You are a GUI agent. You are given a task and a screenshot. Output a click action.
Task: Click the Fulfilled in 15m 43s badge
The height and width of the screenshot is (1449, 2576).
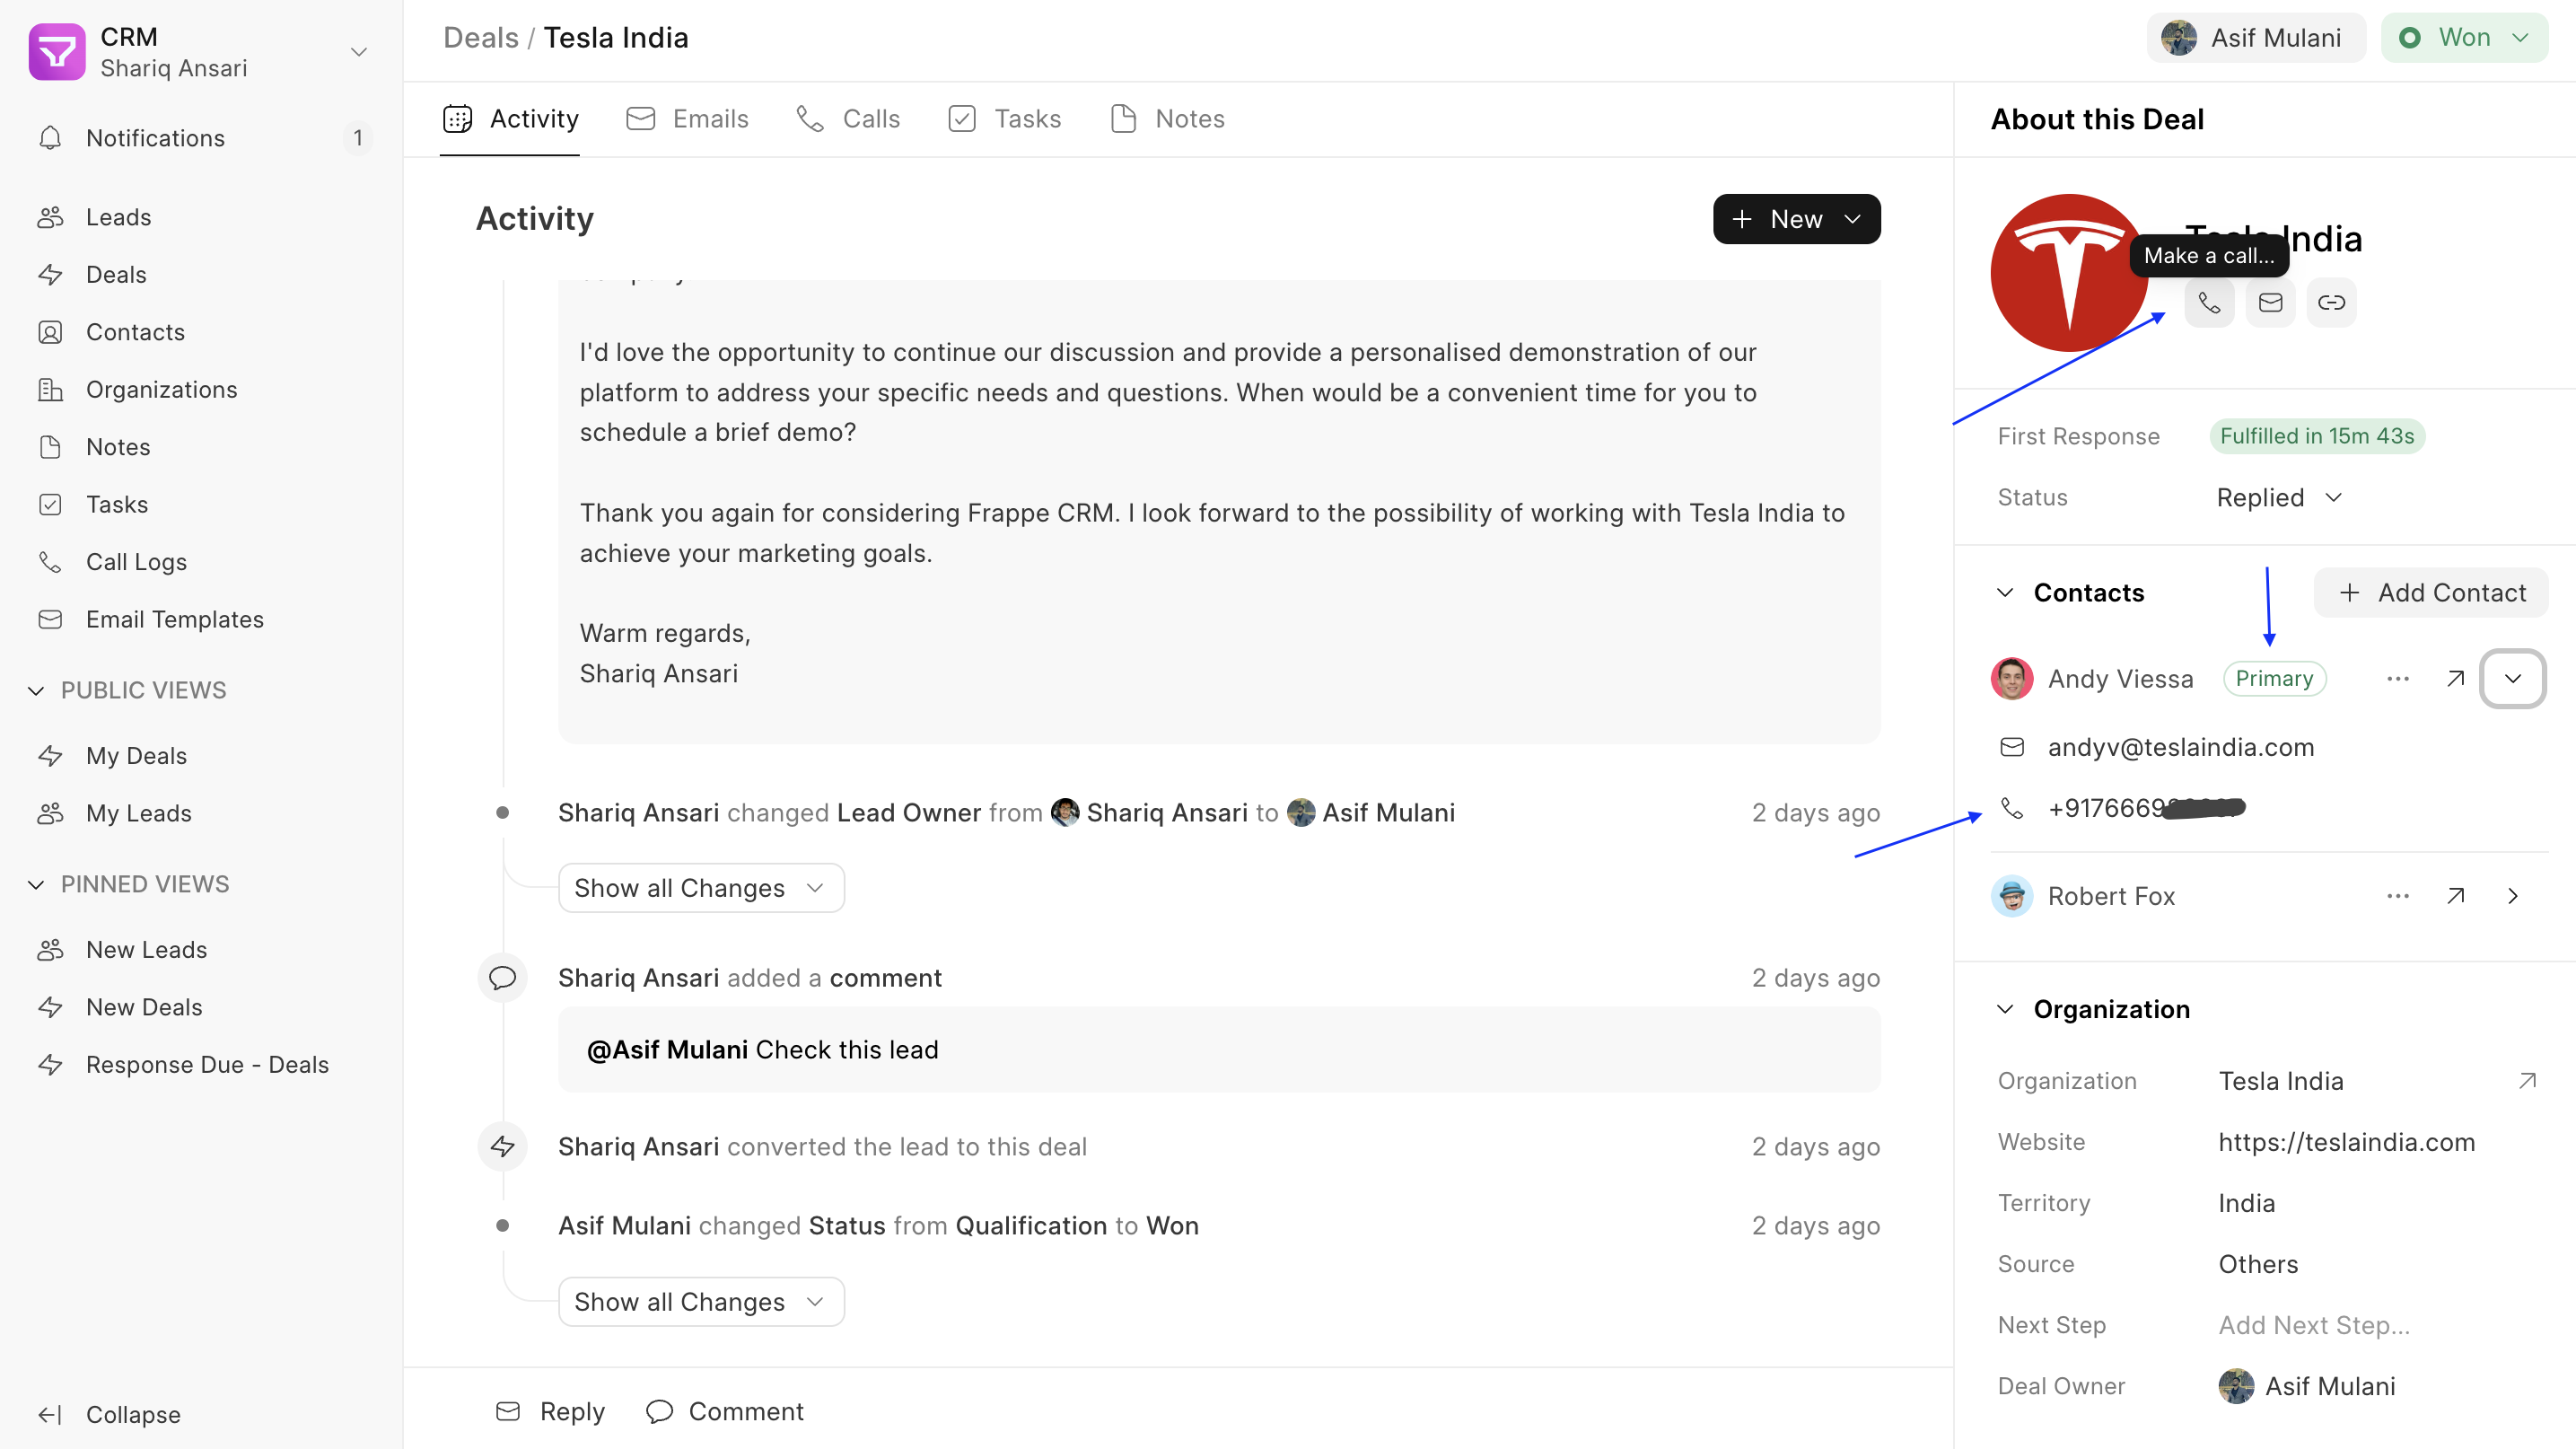[2316, 435]
